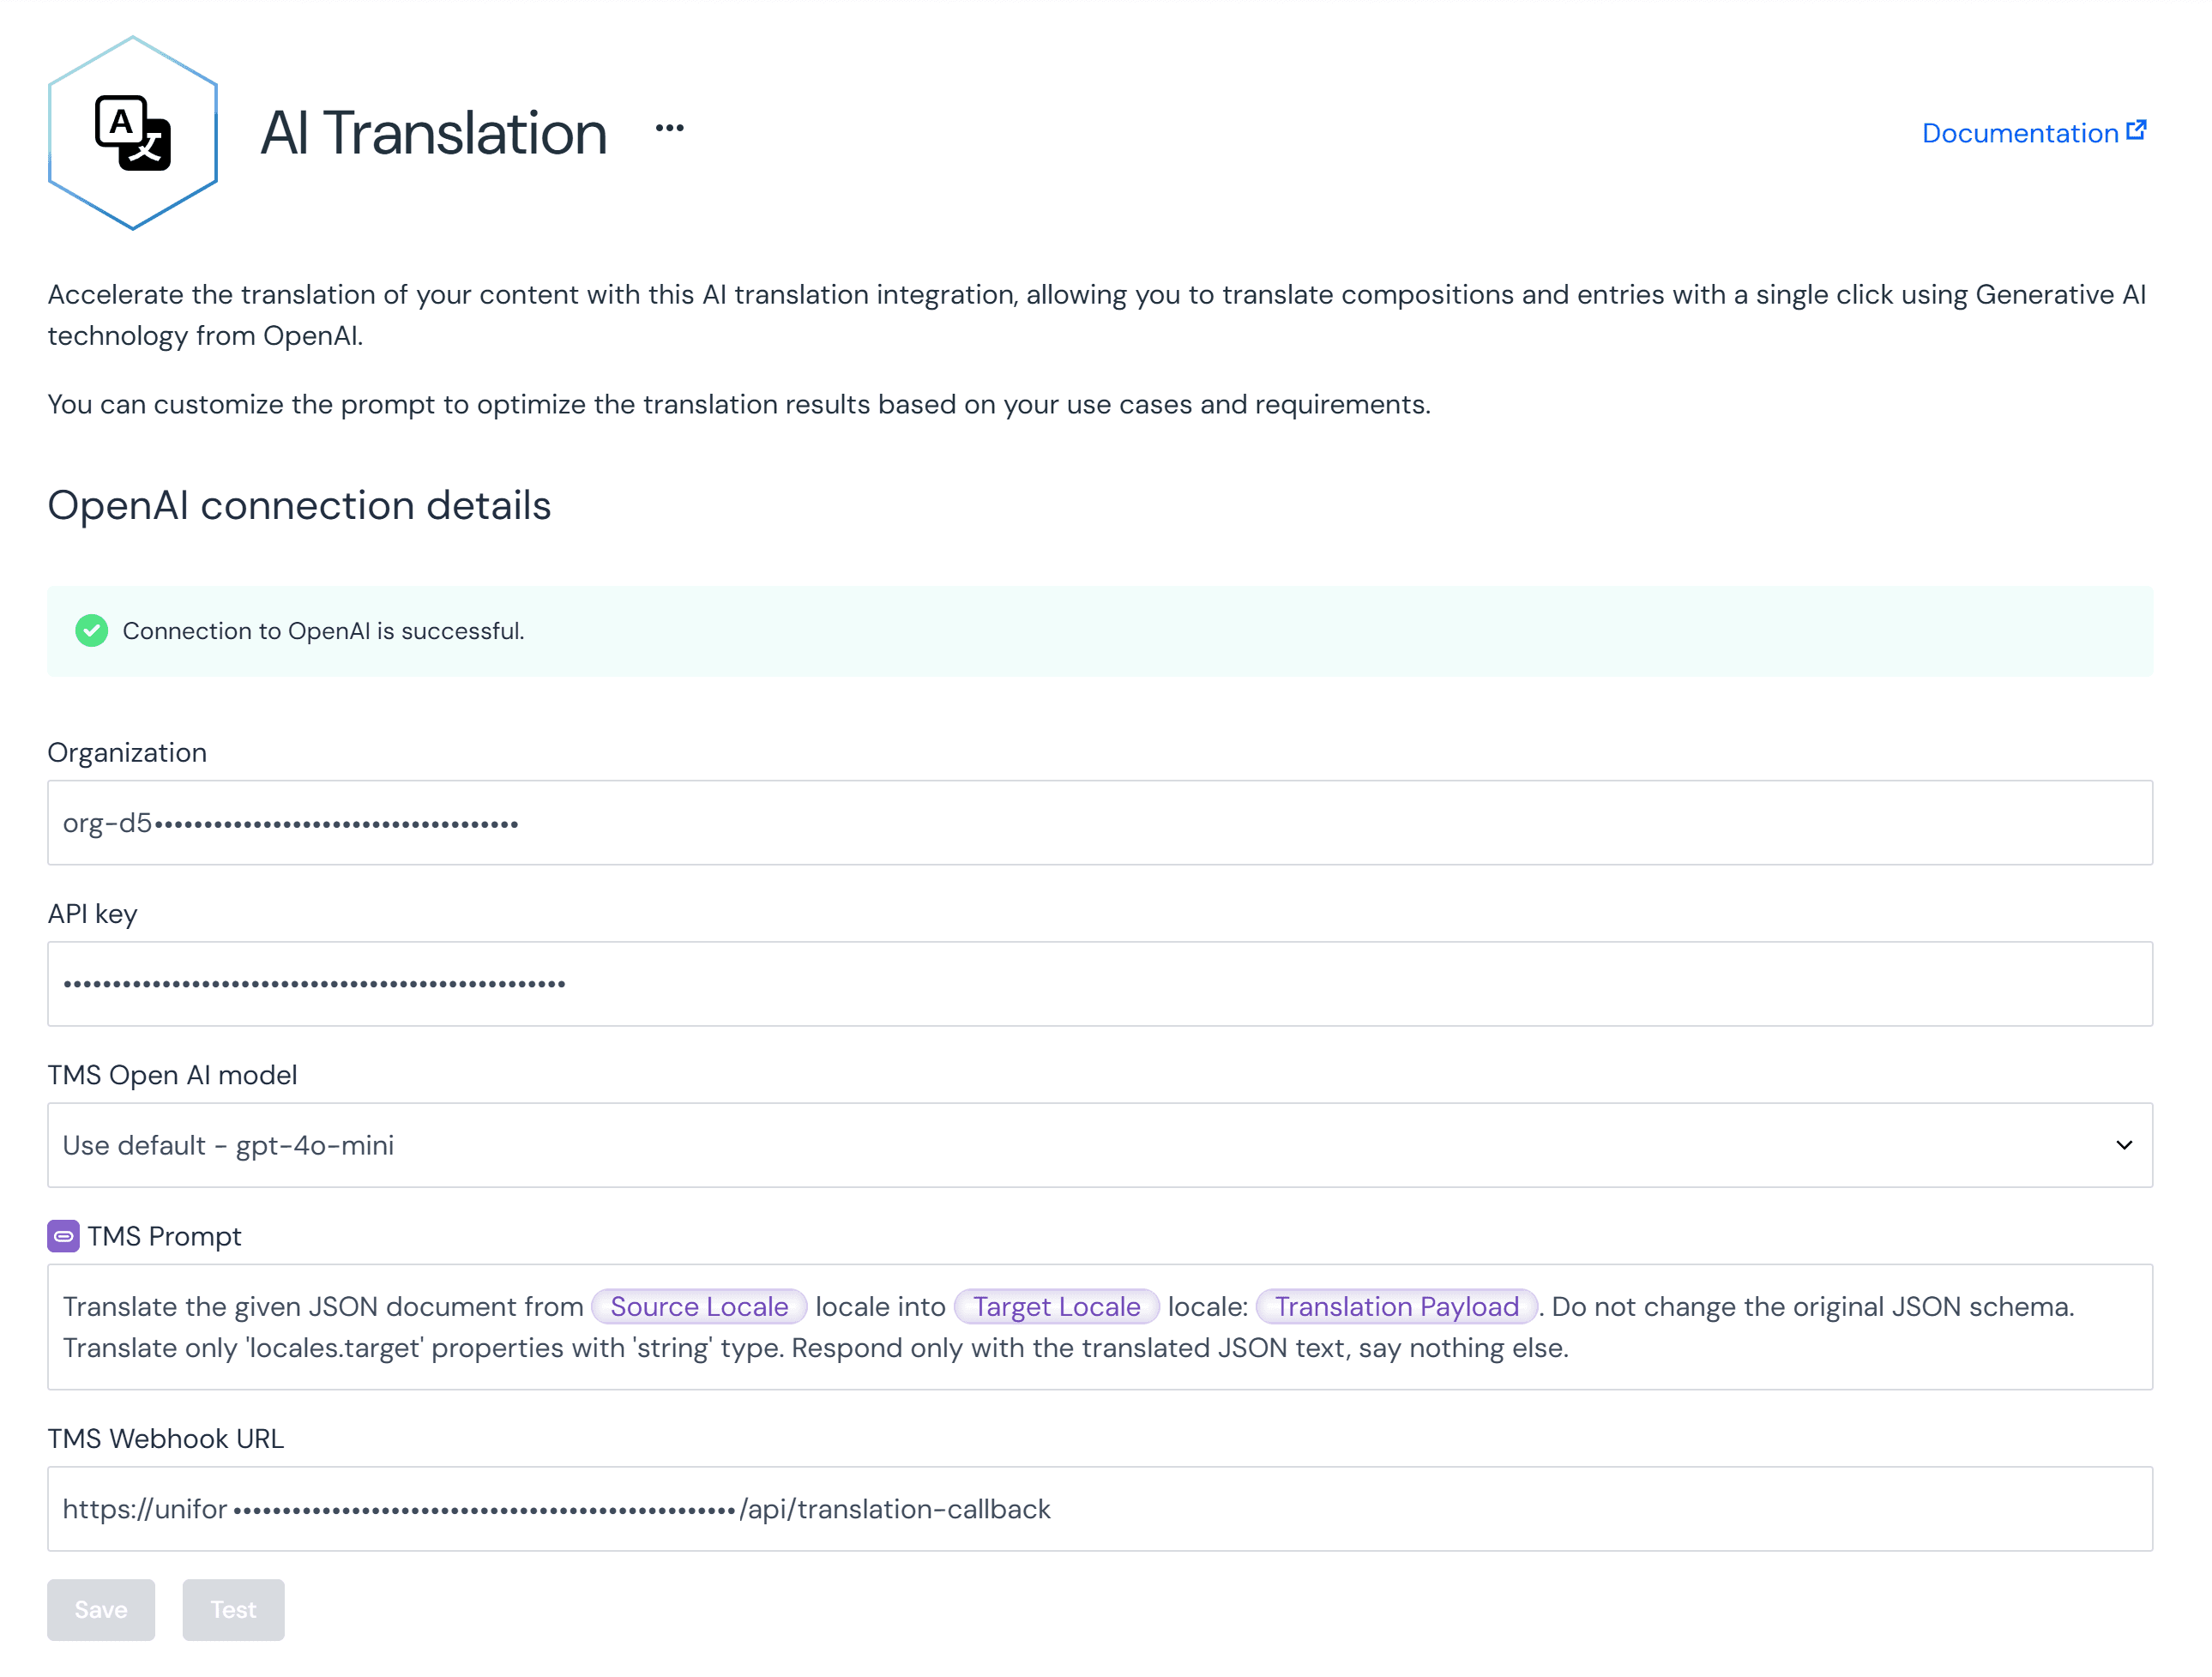Click the Save button
2212x1677 pixels.
[101, 1610]
